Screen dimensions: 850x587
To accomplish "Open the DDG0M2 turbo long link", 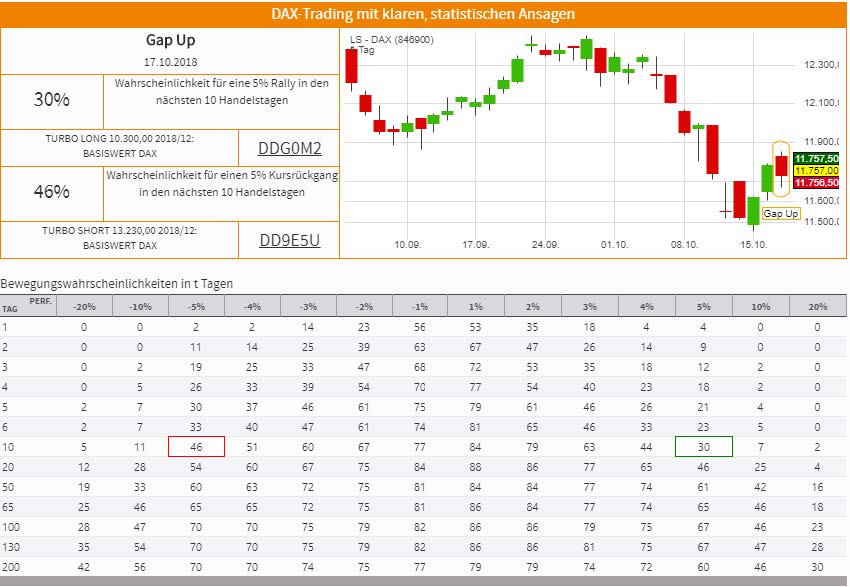I will (289, 148).
